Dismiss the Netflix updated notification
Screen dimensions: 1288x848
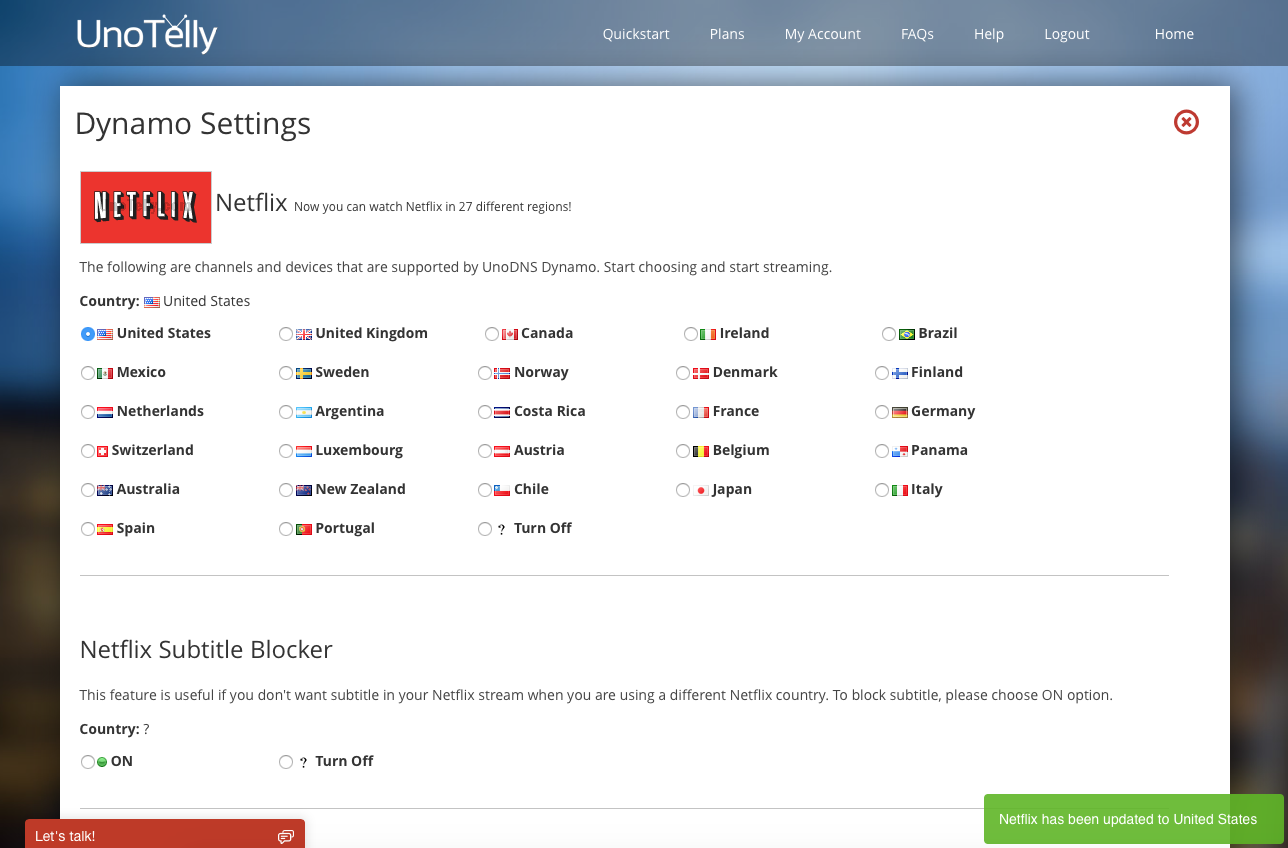pos(1133,819)
